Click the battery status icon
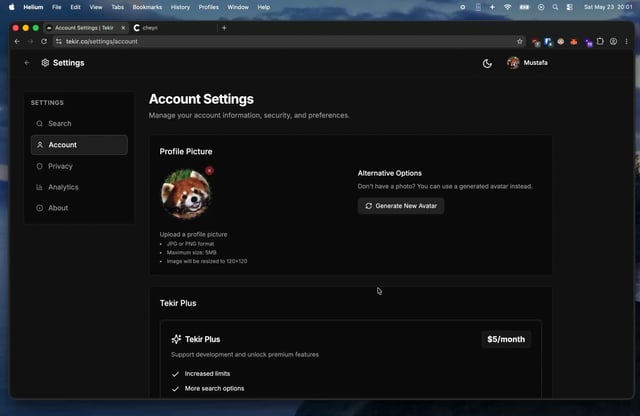 pyautogui.click(x=524, y=7)
